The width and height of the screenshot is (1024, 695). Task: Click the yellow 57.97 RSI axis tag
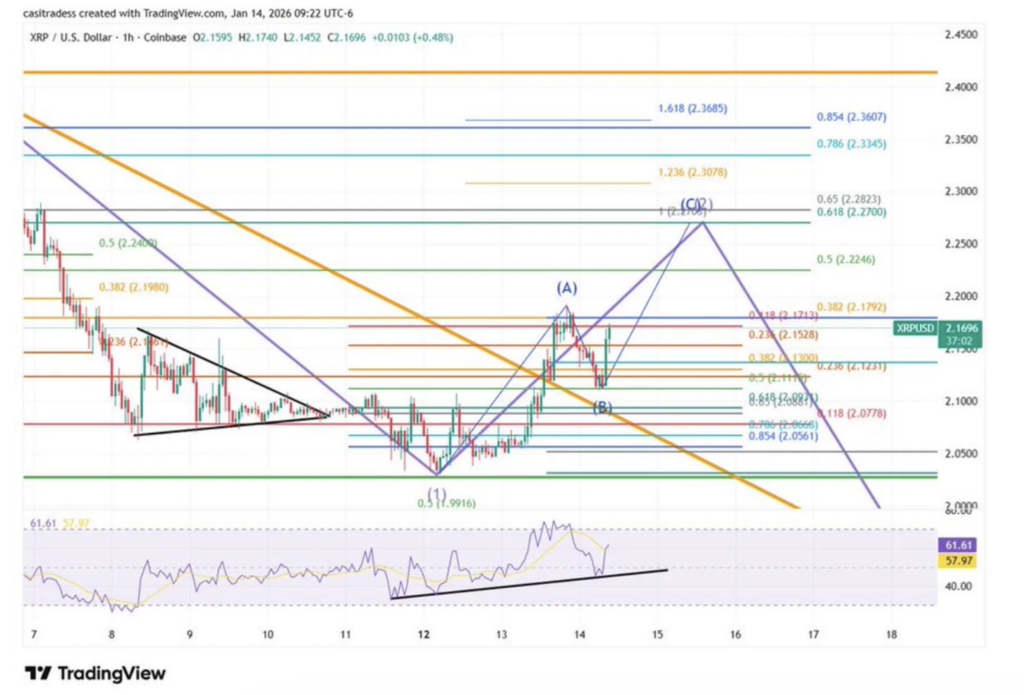[956, 561]
